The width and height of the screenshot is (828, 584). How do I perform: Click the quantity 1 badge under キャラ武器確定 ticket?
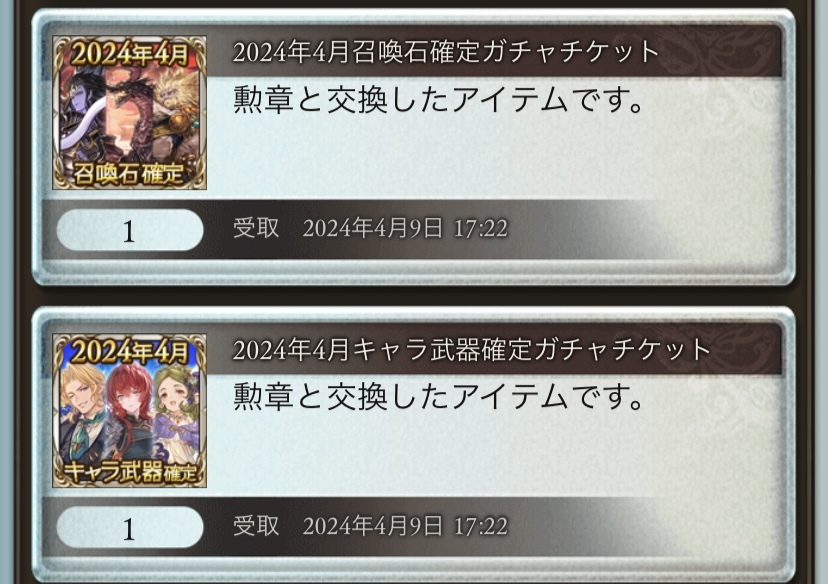pyautogui.click(x=130, y=528)
